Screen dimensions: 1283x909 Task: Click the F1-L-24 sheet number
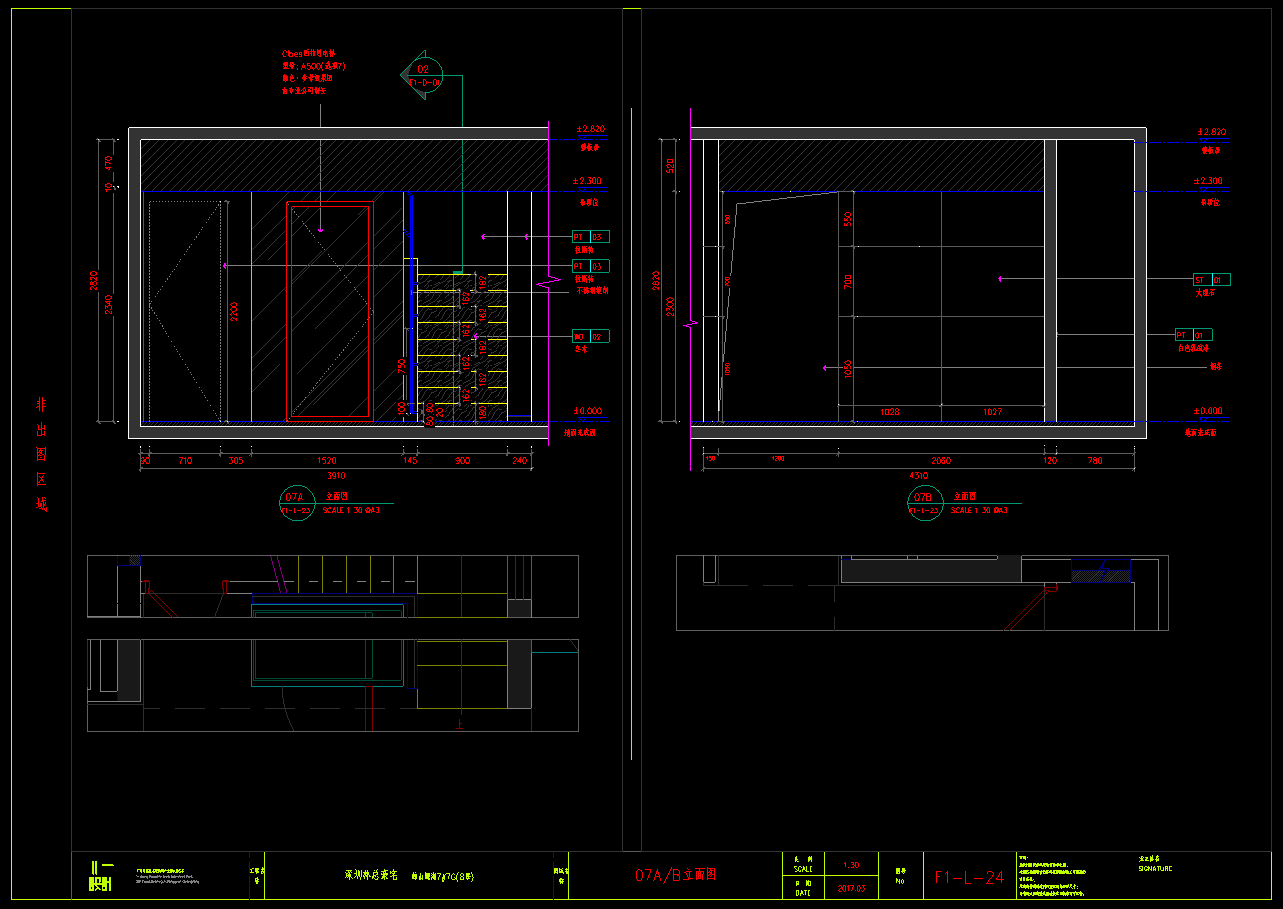[x=969, y=877]
